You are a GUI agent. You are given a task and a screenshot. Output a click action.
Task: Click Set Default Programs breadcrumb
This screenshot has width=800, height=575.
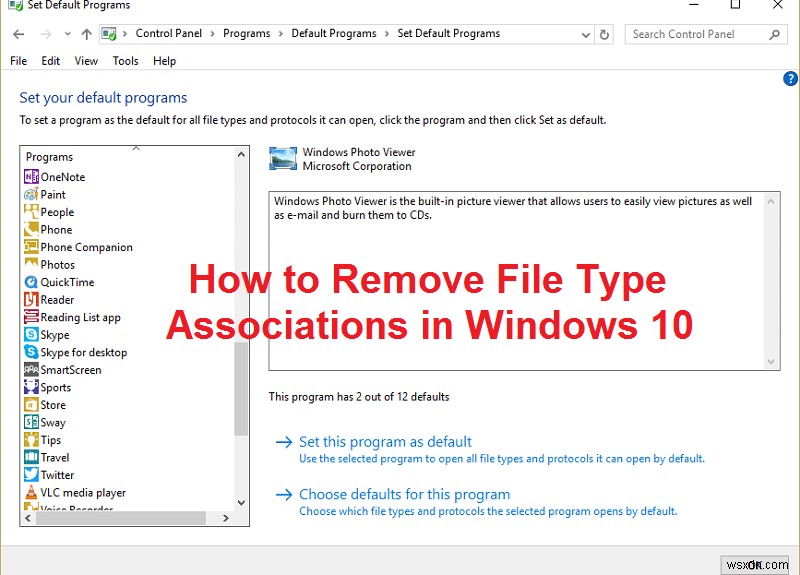tap(448, 34)
